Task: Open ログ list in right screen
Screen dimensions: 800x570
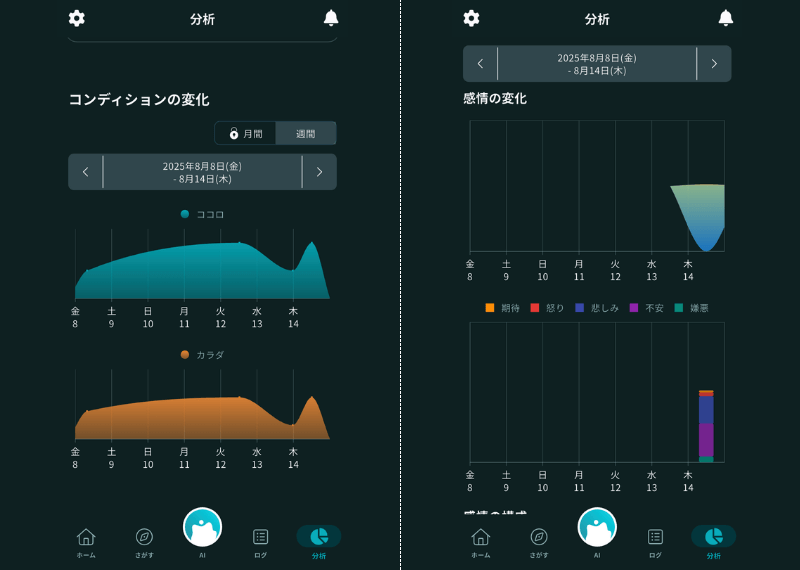Action: pyautogui.click(x=656, y=543)
